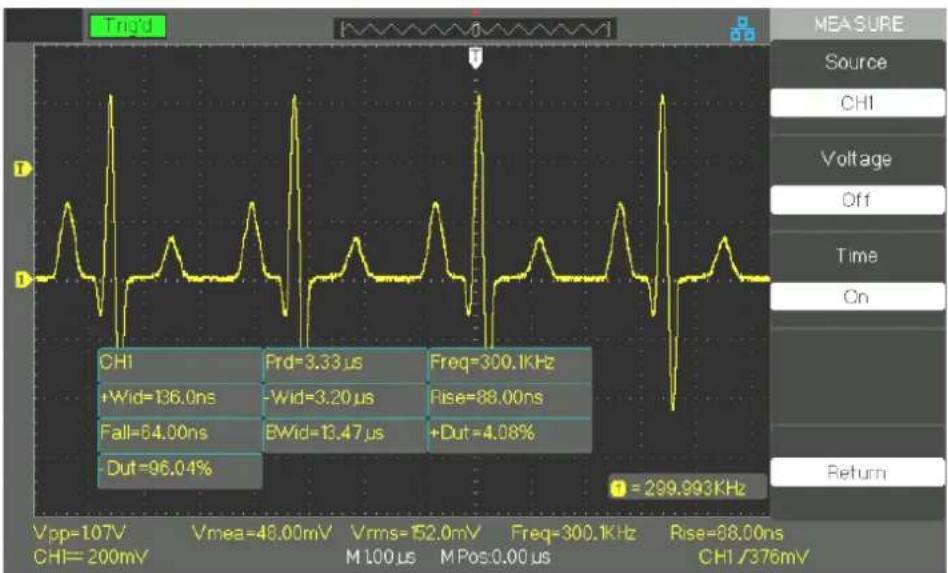Click the Freq=300.1KHz table cell
This screenshot has width=948, height=573.
click(510, 364)
